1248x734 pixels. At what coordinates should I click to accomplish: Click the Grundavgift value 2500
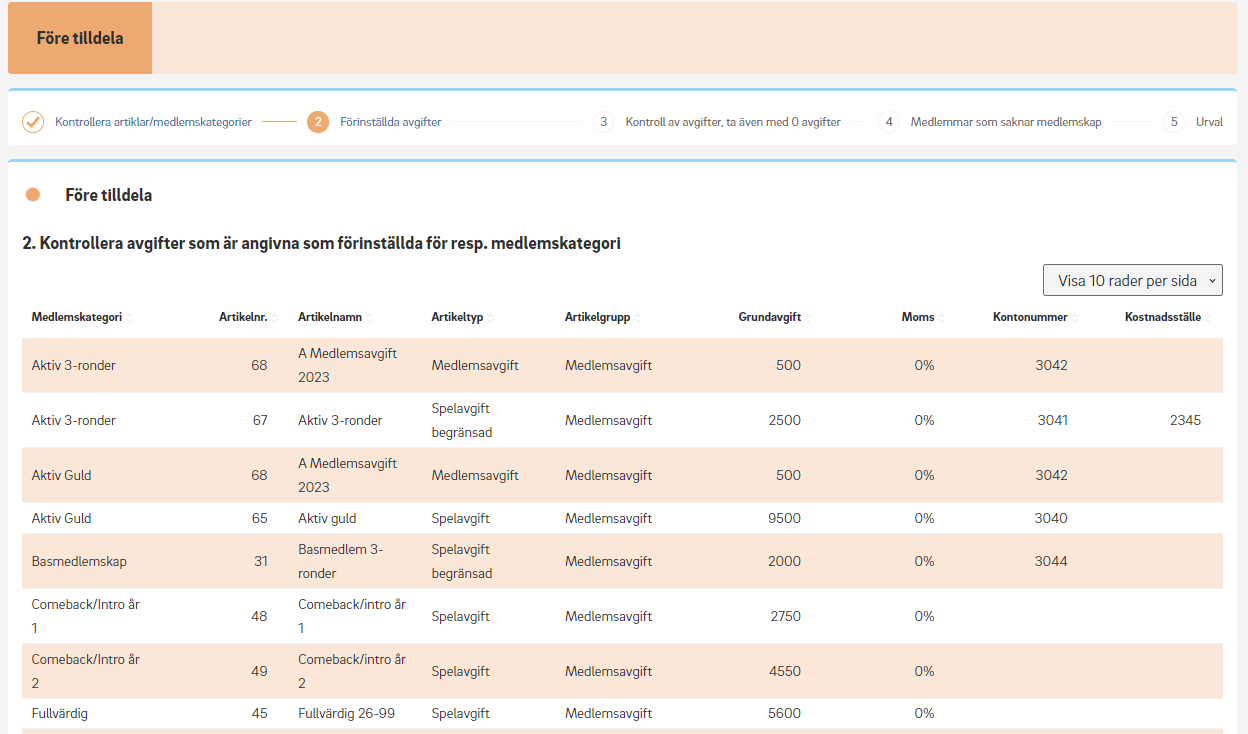[785, 421]
